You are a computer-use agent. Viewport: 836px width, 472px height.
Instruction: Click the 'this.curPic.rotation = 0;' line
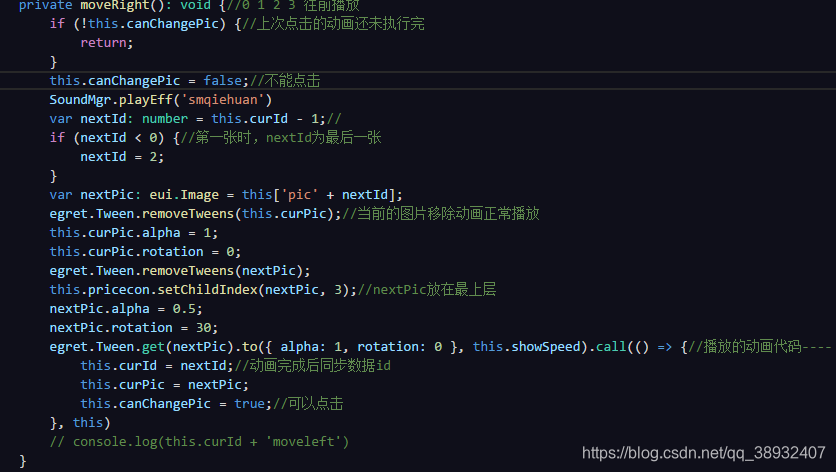coord(145,252)
